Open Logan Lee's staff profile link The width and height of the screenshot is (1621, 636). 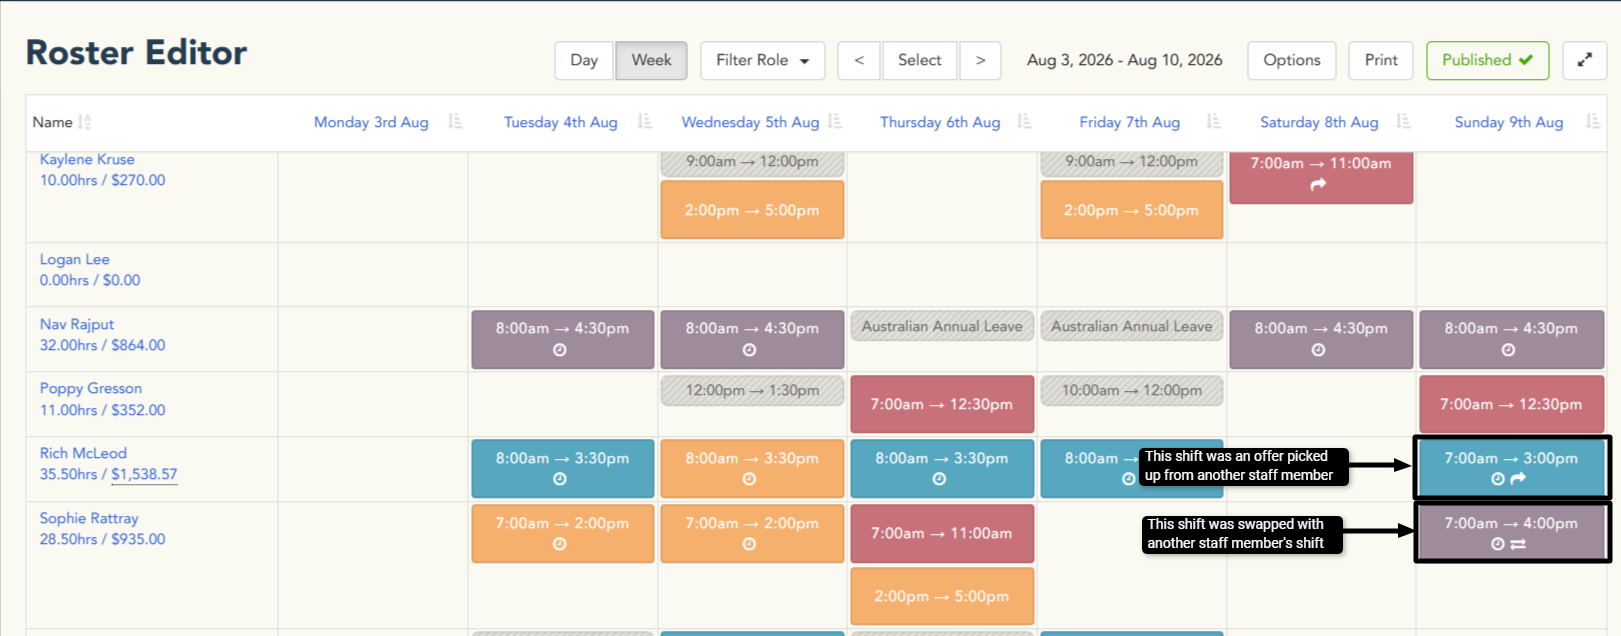[75, 259]
